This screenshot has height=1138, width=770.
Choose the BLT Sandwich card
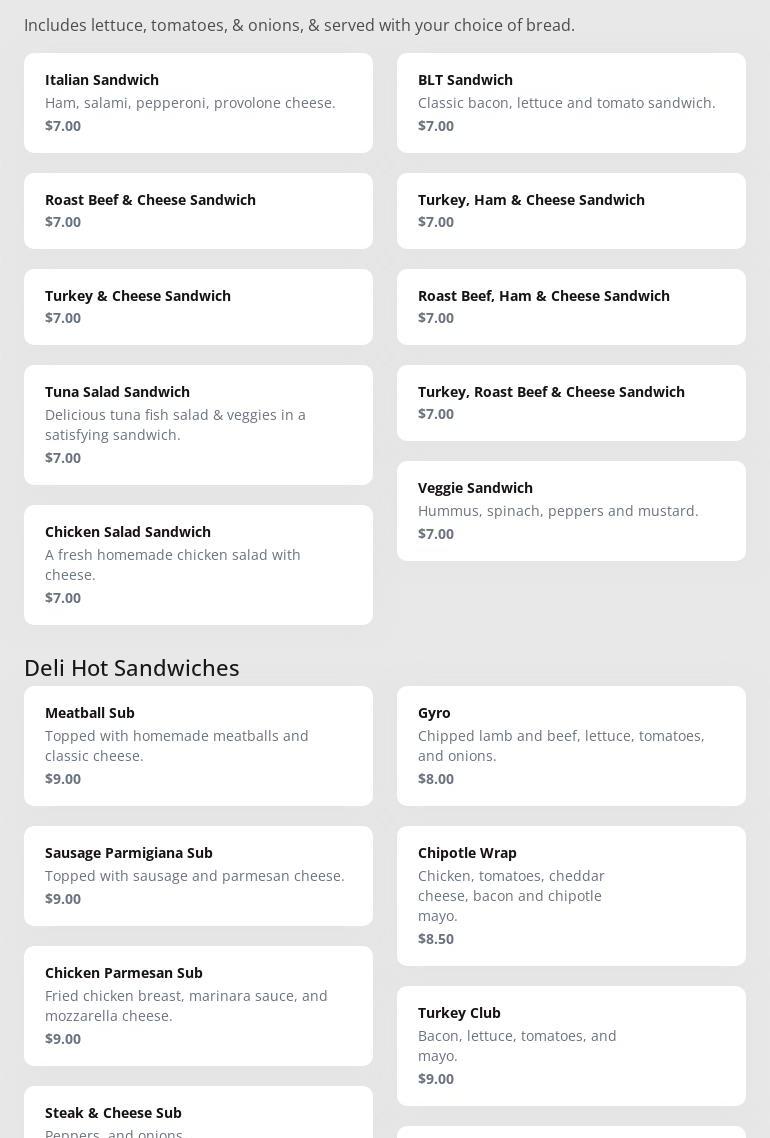click(571, 103)
